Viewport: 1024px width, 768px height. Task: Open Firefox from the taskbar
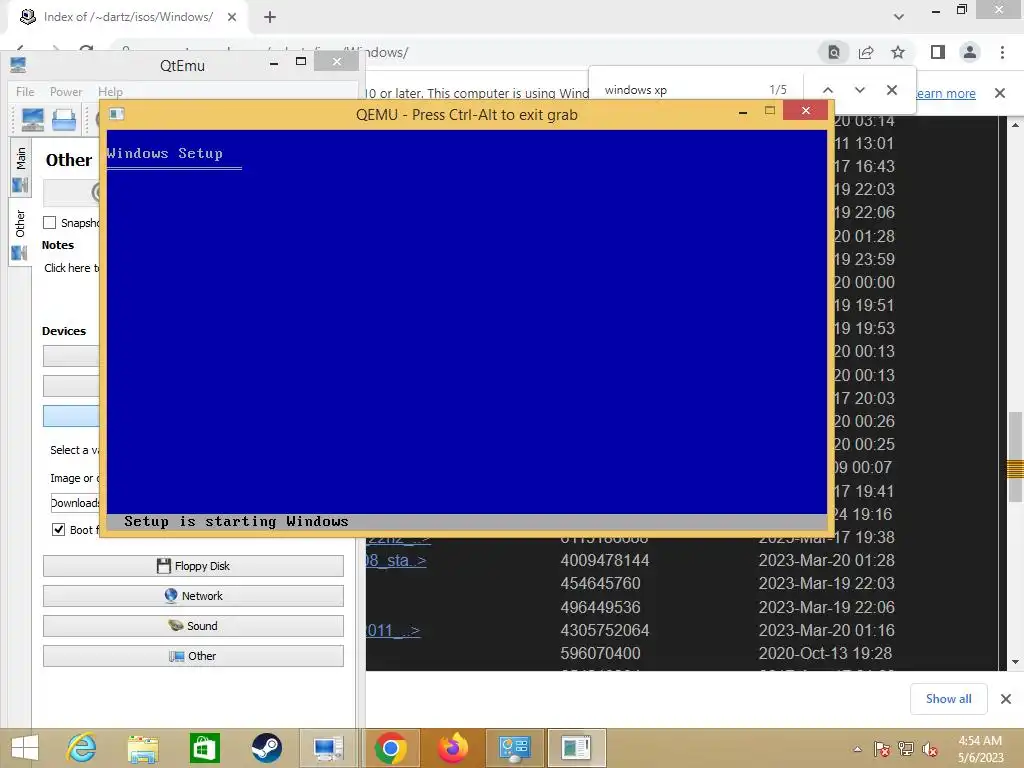[x=453, y=748]
